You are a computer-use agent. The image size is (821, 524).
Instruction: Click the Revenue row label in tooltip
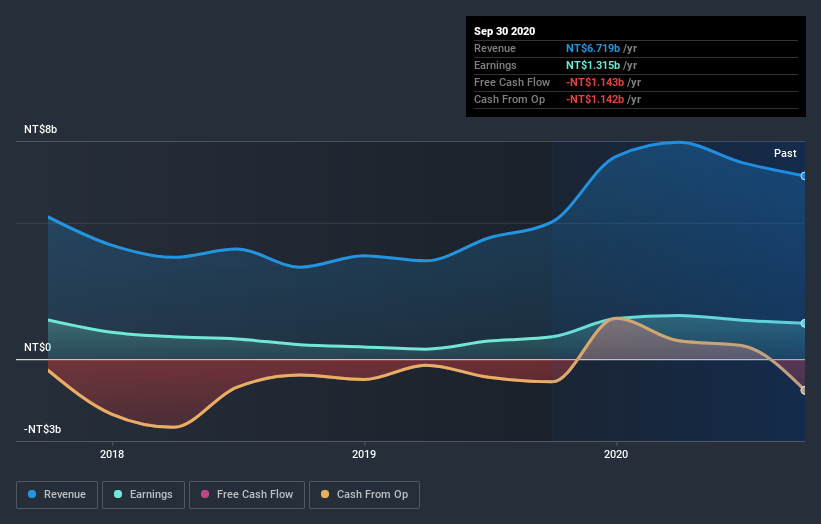[495, 48]
